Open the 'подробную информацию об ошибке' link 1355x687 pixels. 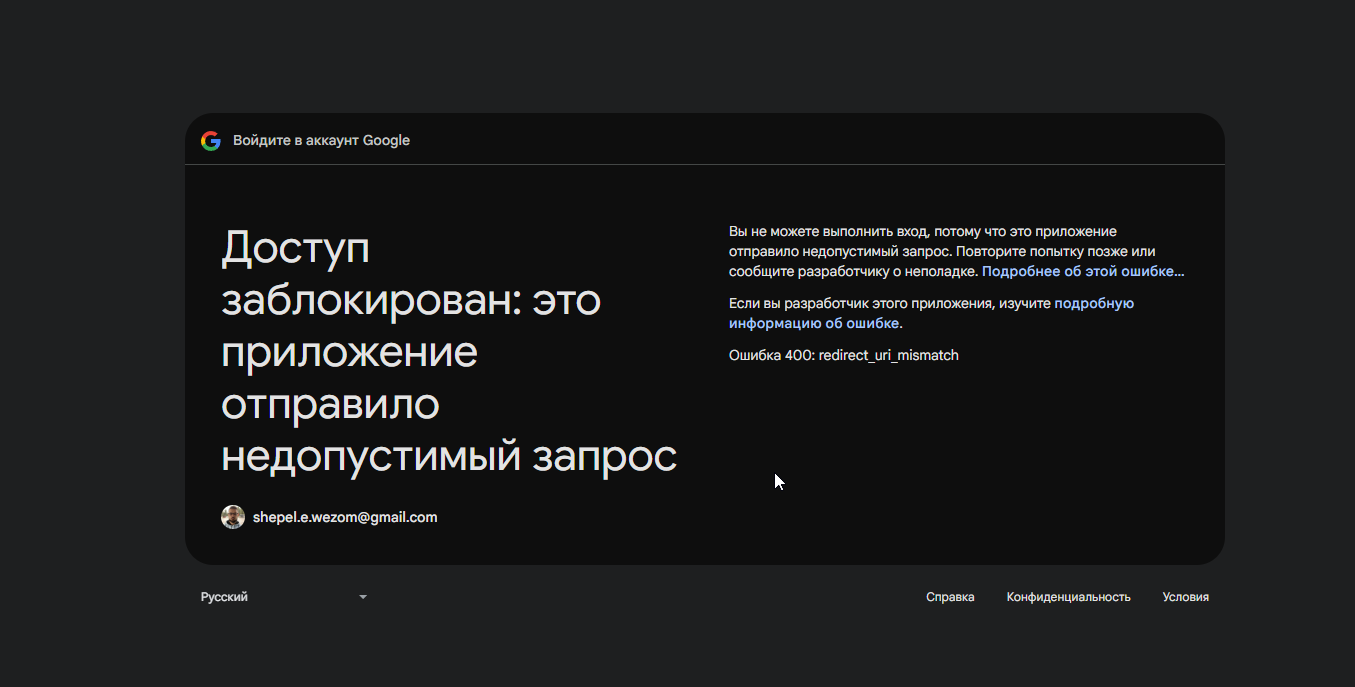pyautogui.click(x=931, y=313)
